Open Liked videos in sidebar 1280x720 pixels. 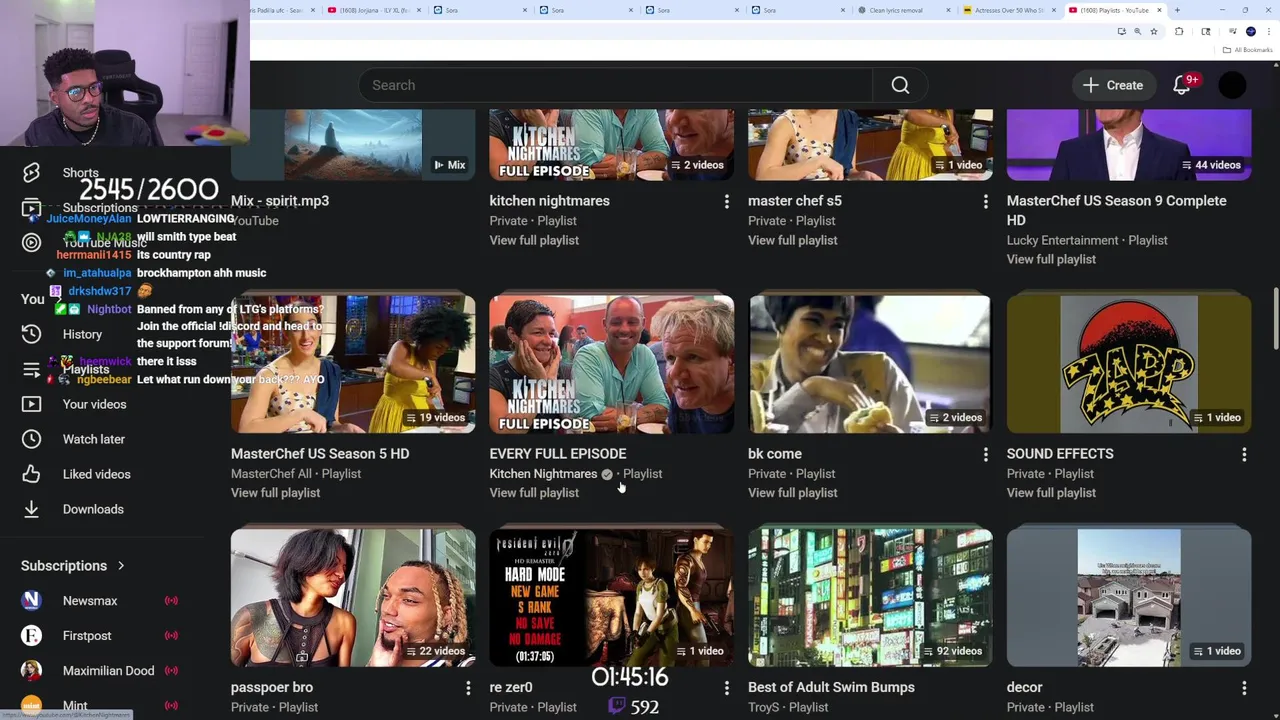(x=76, y=474)
